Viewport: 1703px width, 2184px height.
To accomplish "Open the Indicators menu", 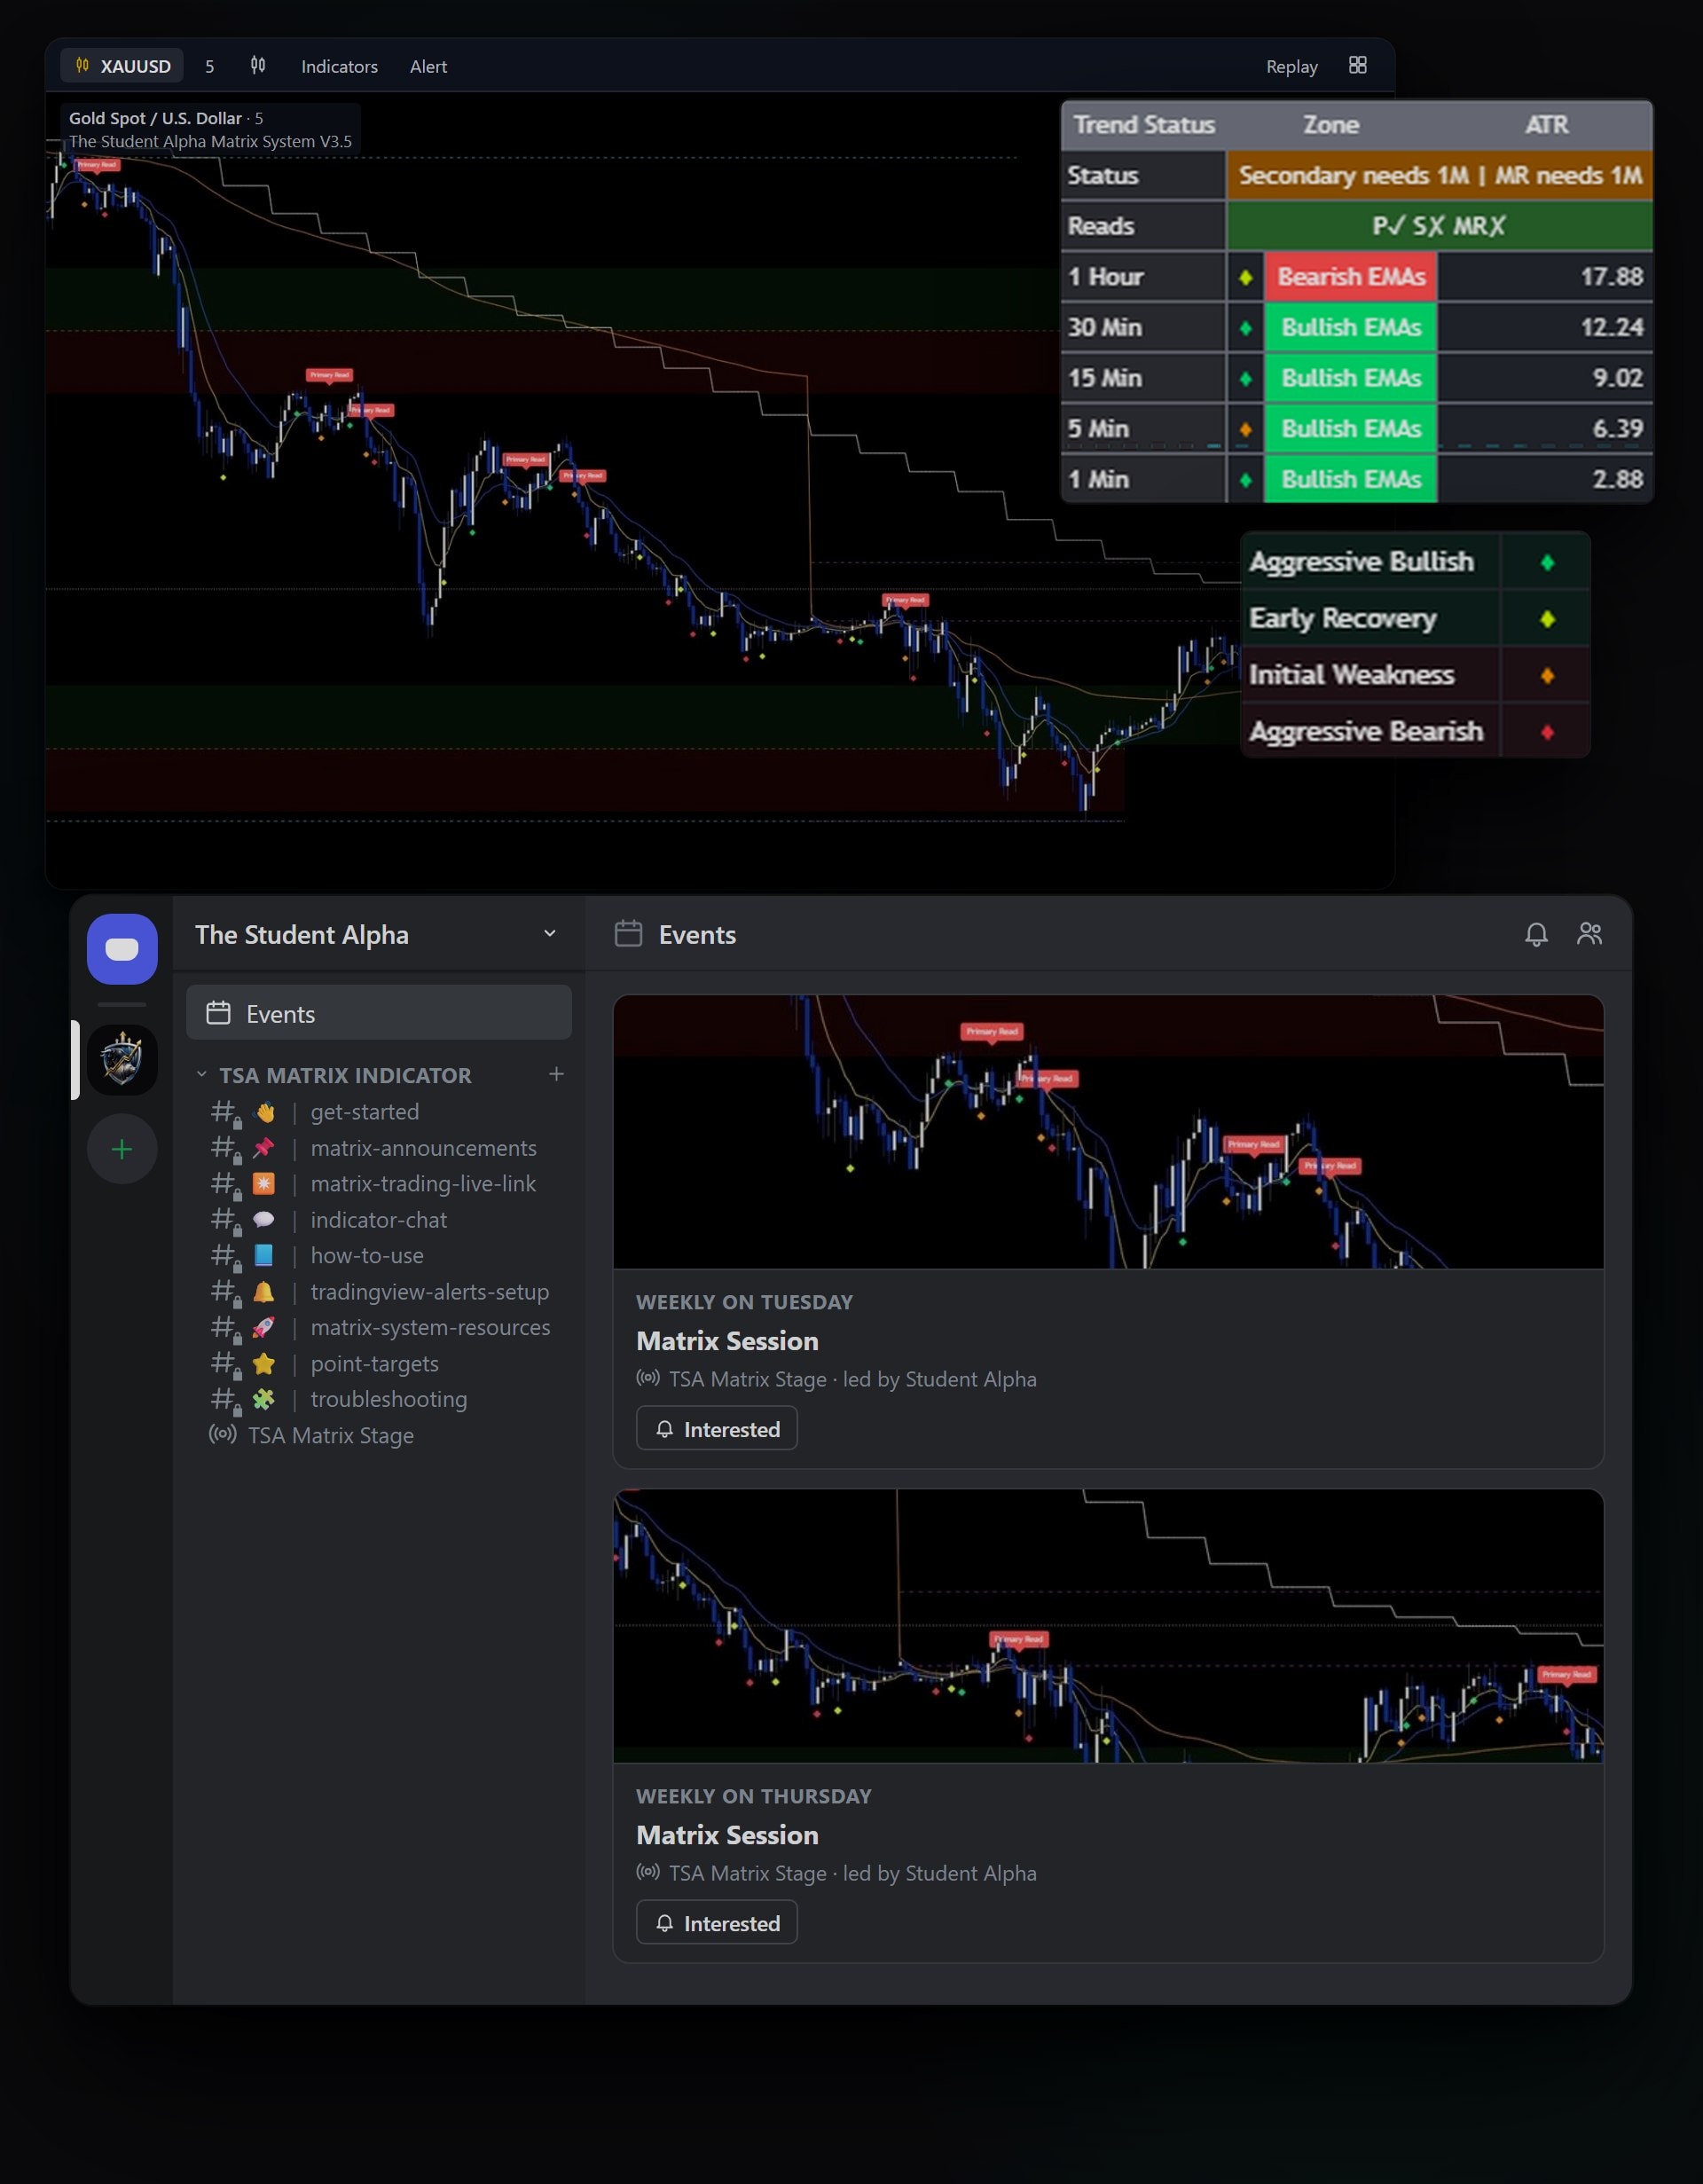I will [x=339, y=66].
